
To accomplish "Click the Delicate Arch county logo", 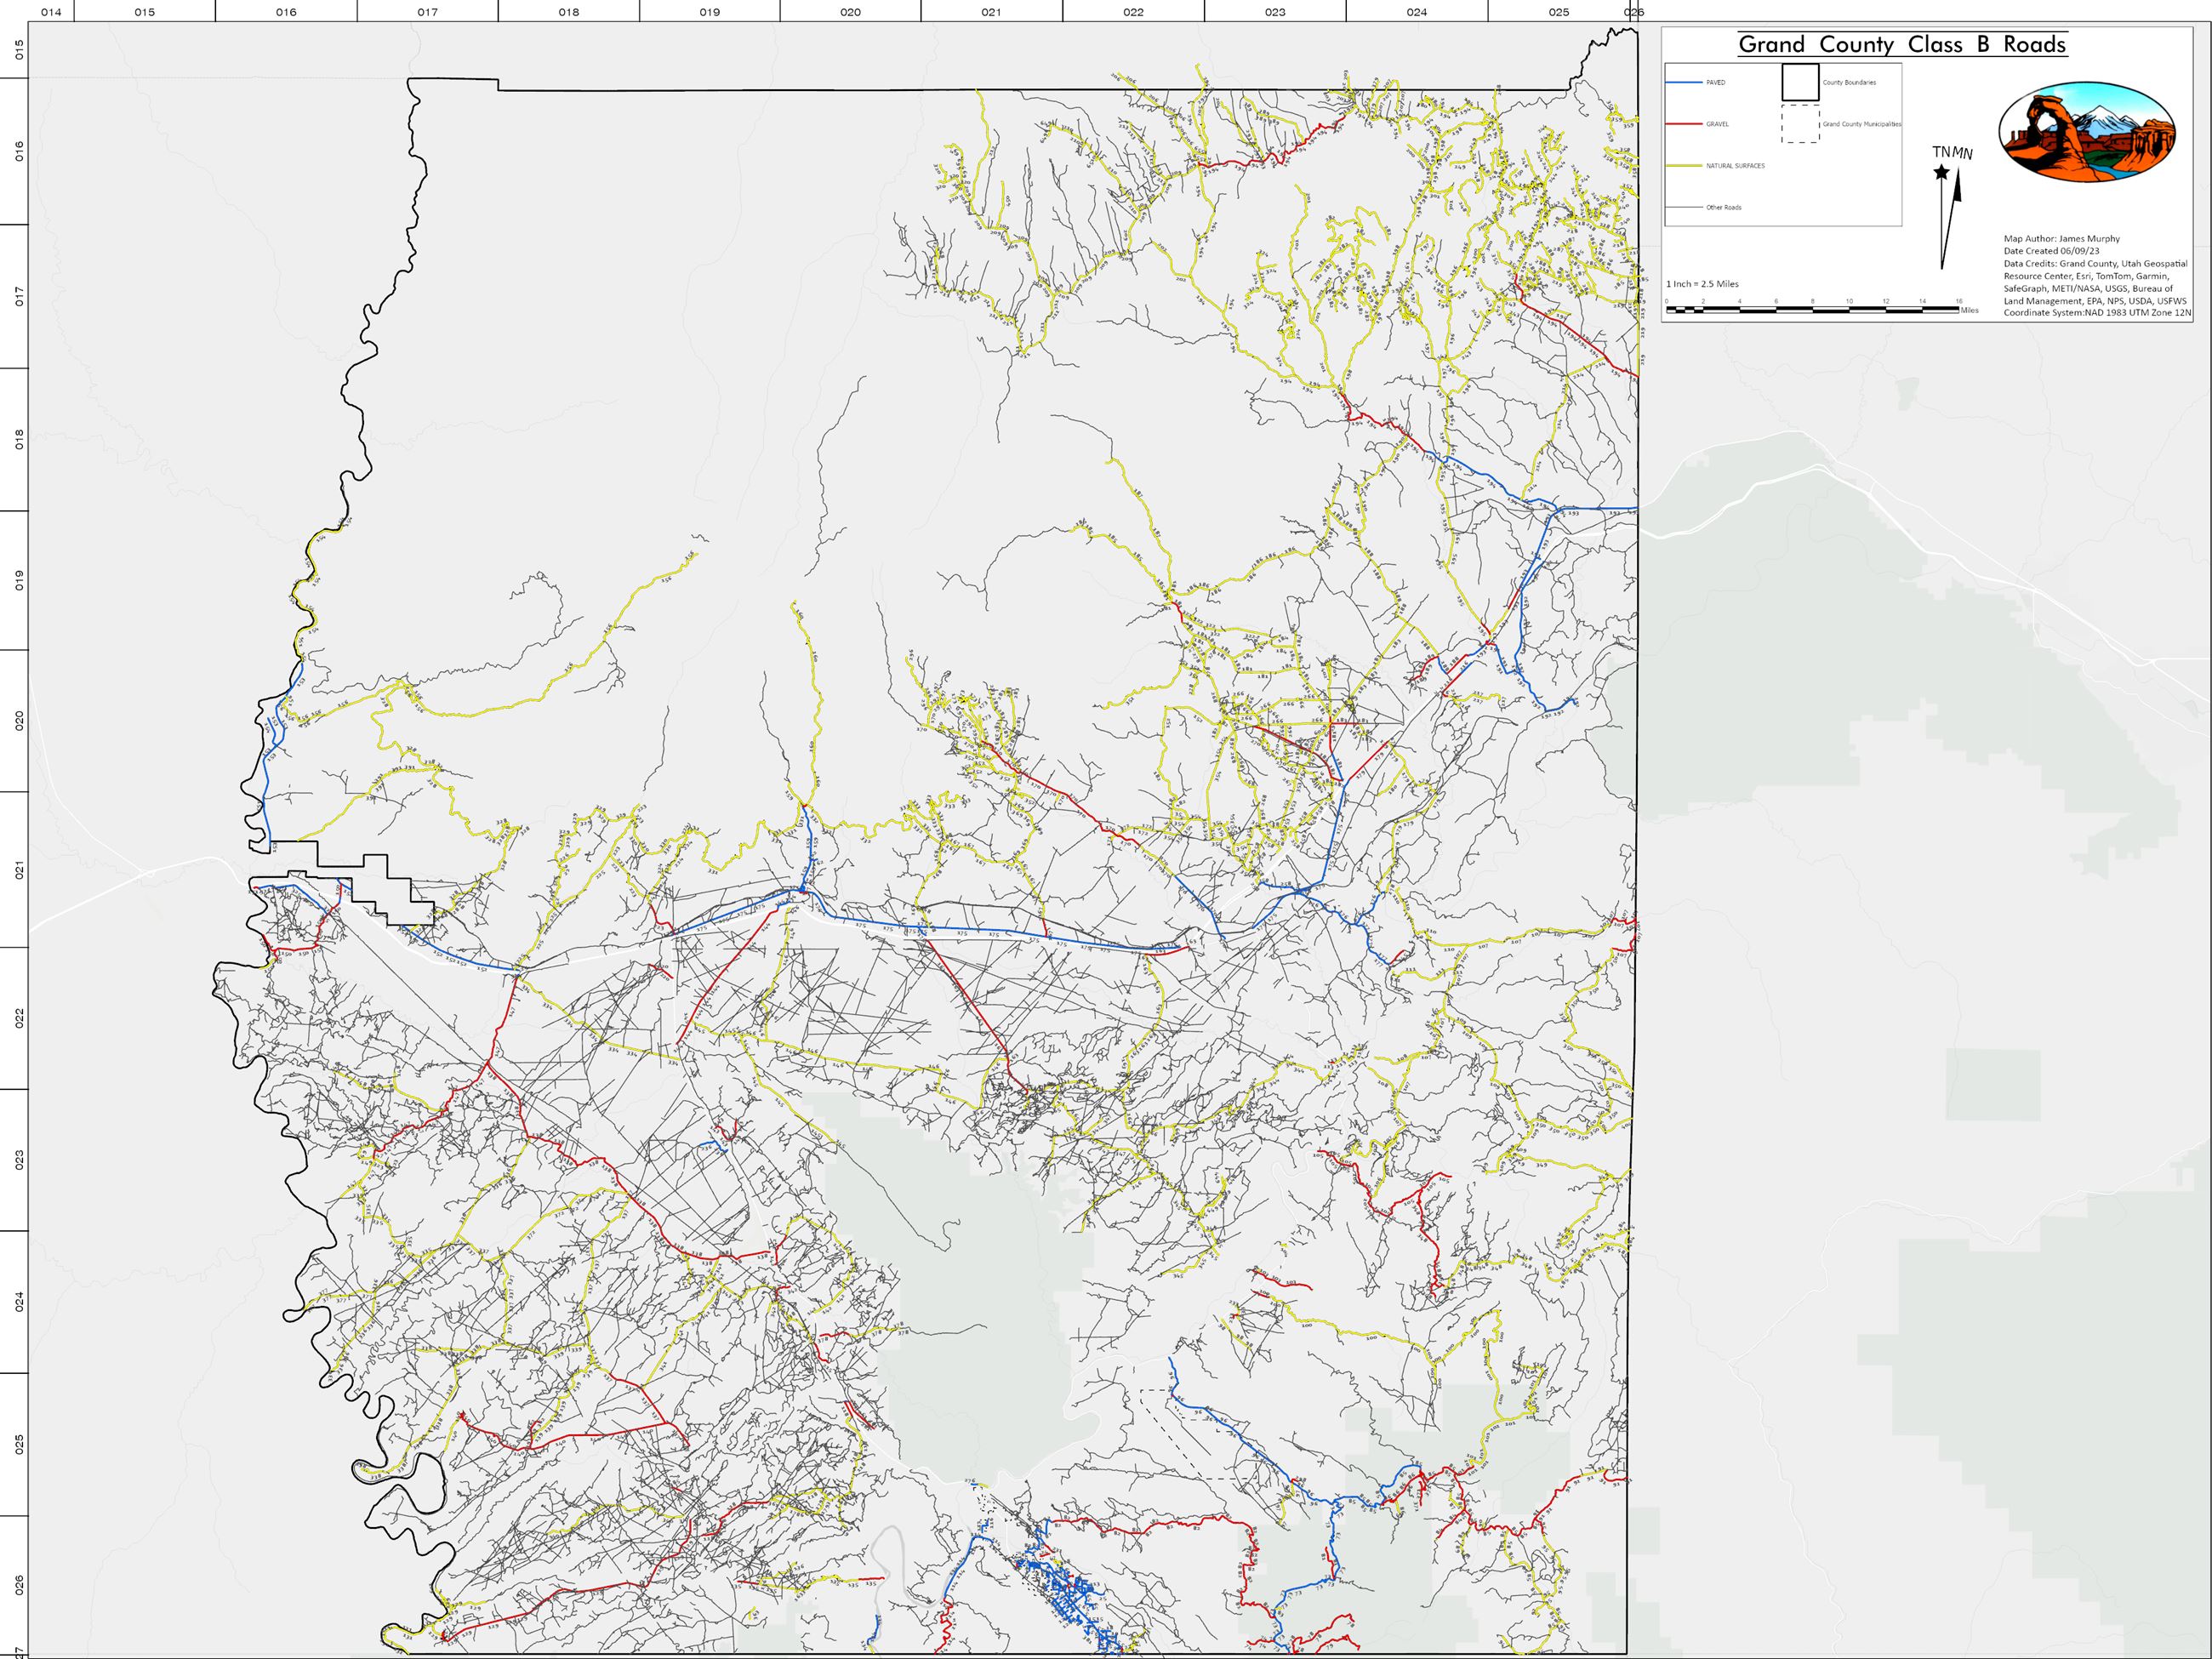I will (2086, 132).
